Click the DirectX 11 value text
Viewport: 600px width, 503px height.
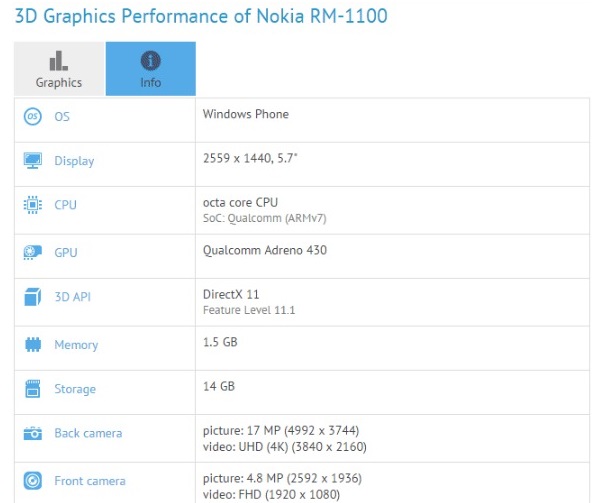[231, 294]
